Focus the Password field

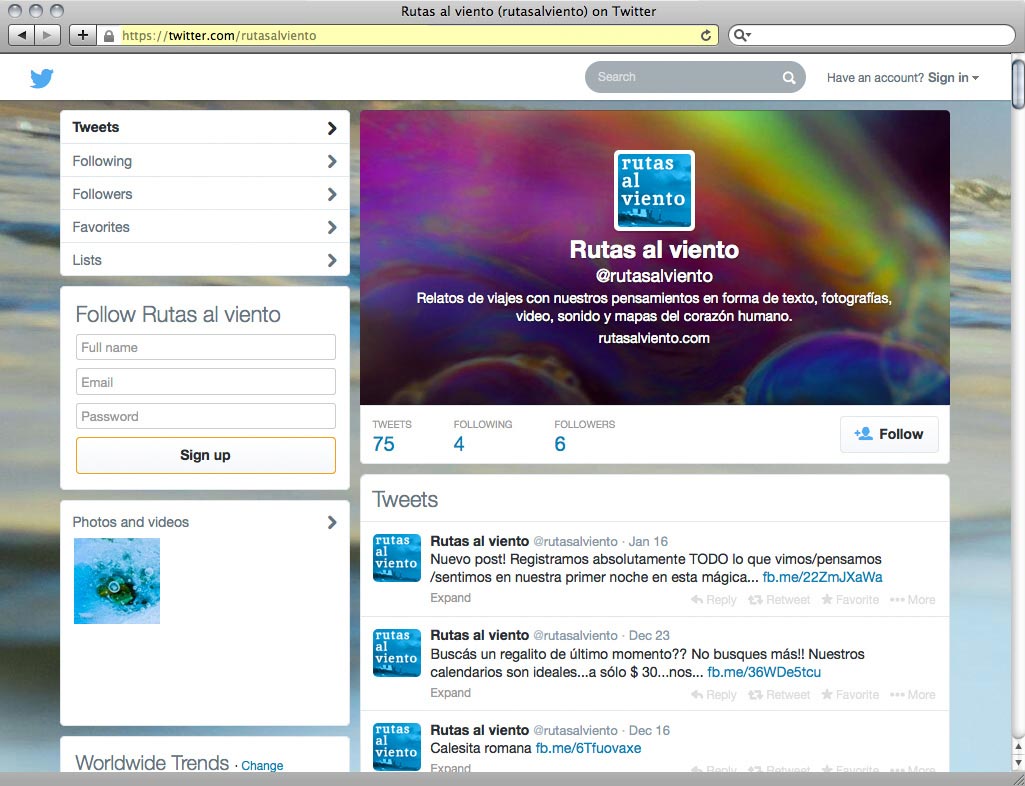click(206, 417)
